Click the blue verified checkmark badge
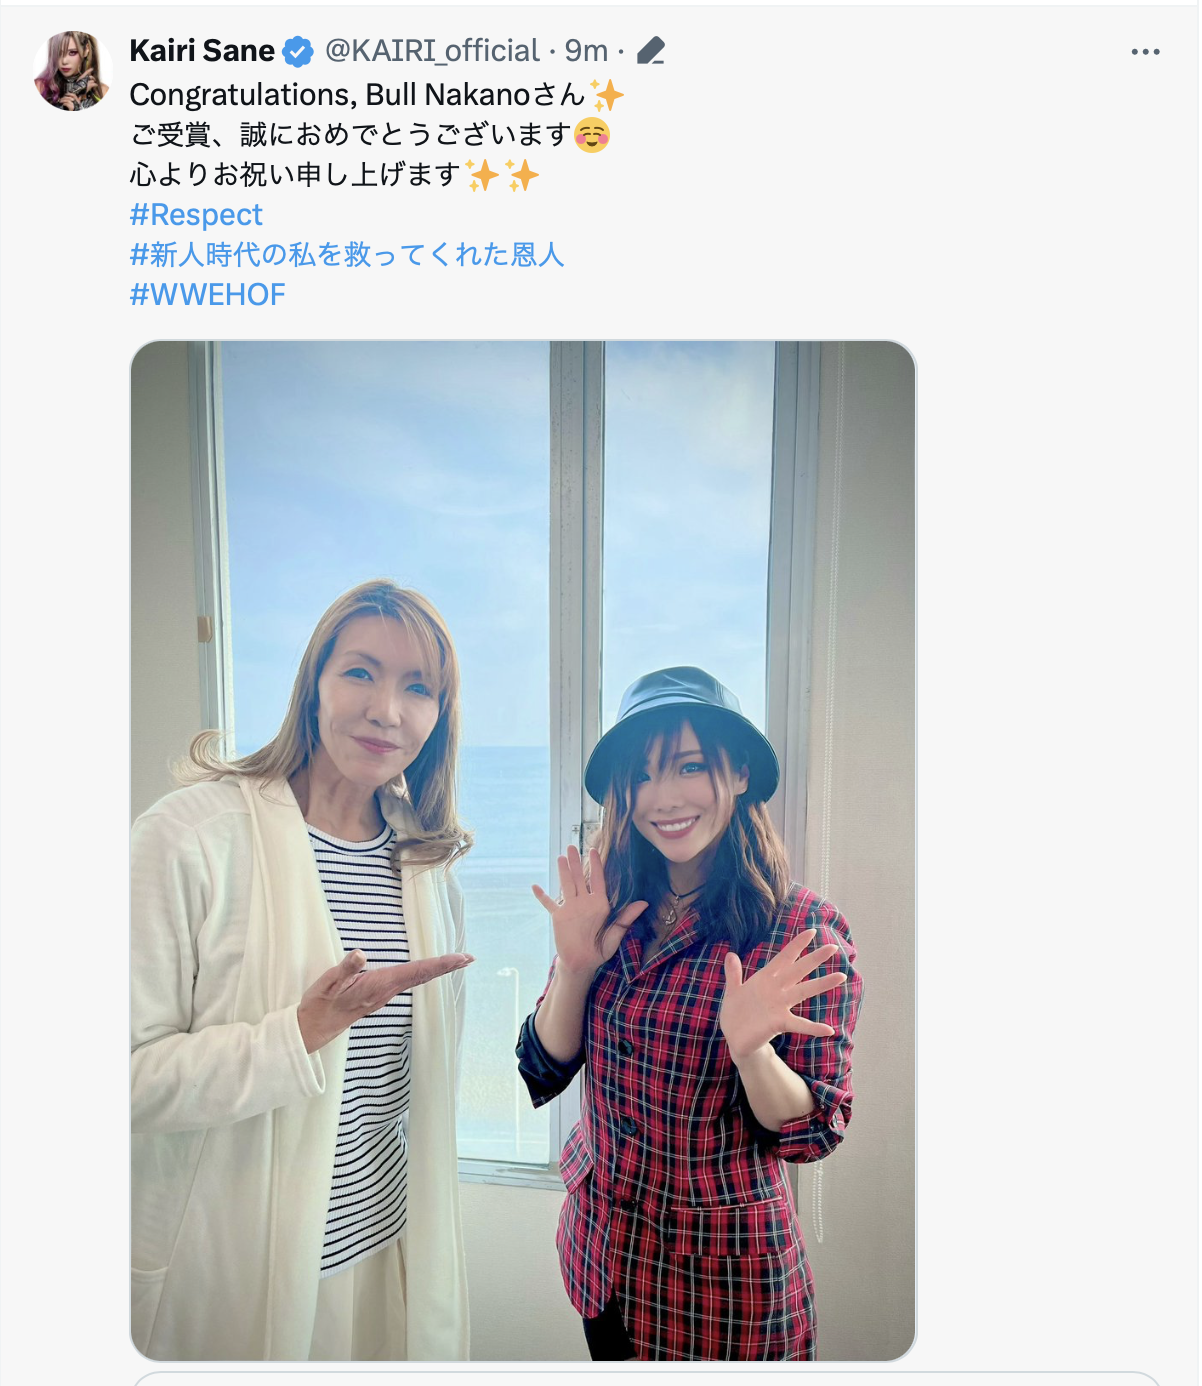Viewport: 1202px width, 1386px height. (297, 51)
